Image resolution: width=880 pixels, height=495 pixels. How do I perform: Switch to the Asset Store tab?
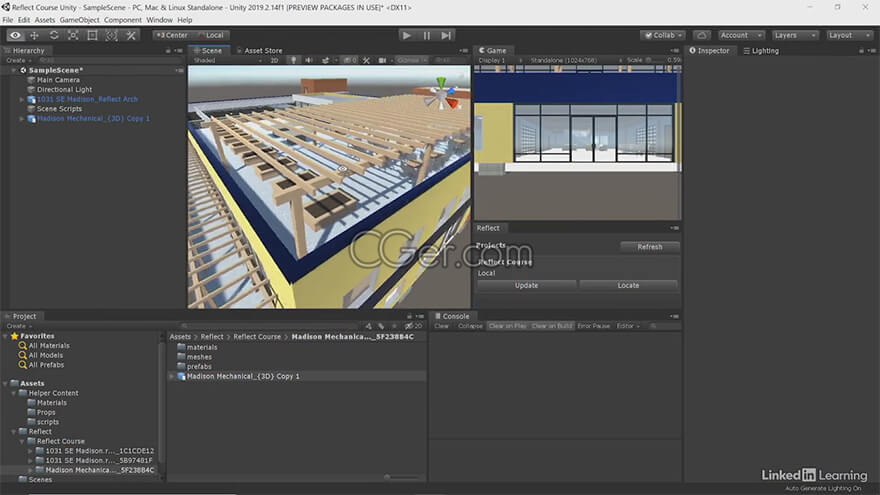259,51
